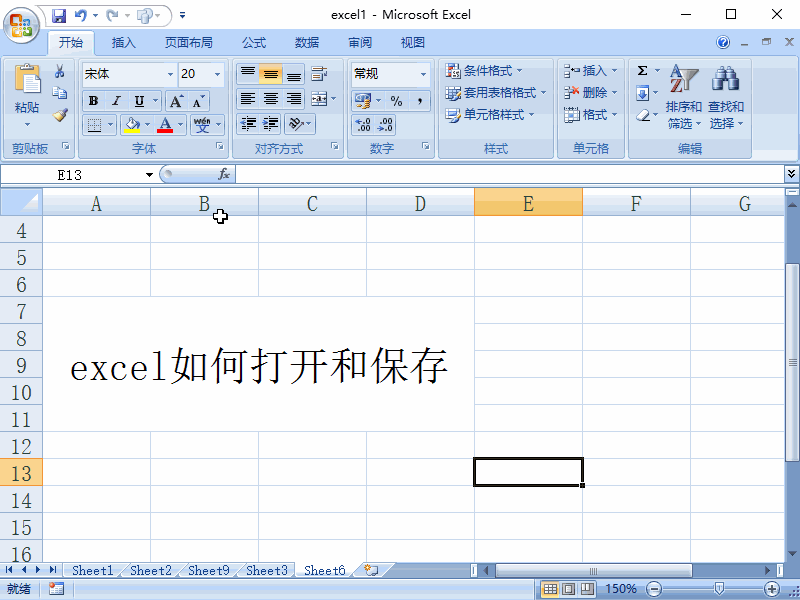Click the increase decimal places icon
Screen dimensions: 800x600
tap(362, 125)
